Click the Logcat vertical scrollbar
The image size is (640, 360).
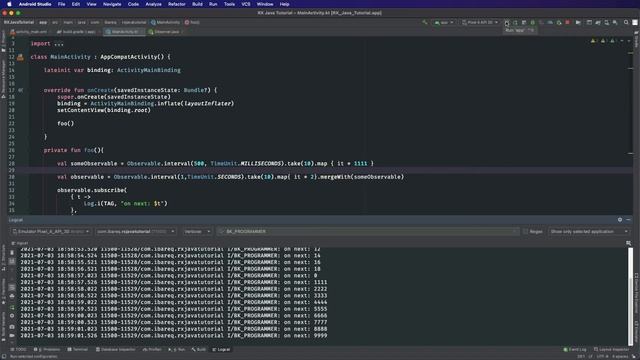point(631,296)
